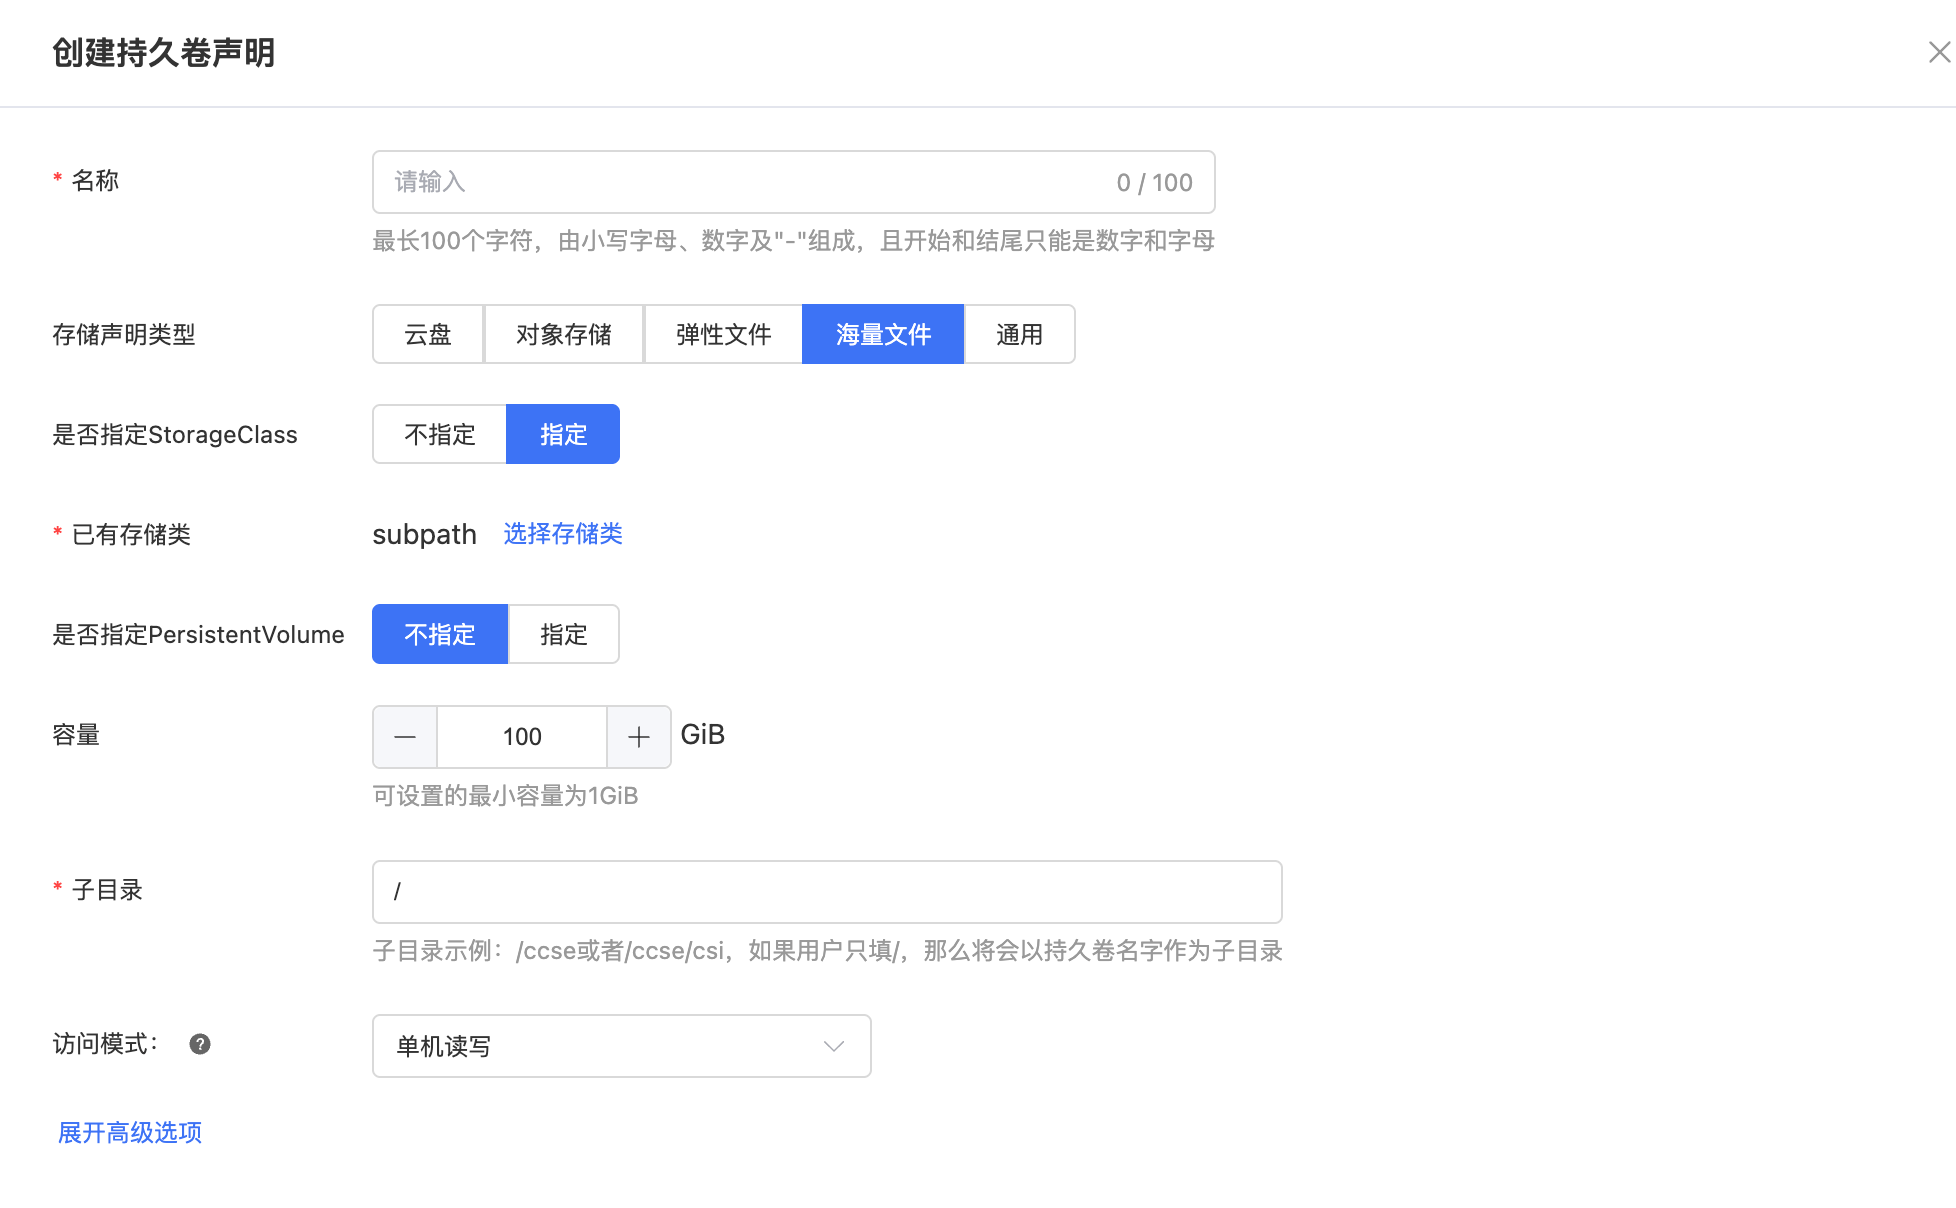Click the 选择存储类 link
This screenshot has height=1208, width=1956.
click(563, 534)
